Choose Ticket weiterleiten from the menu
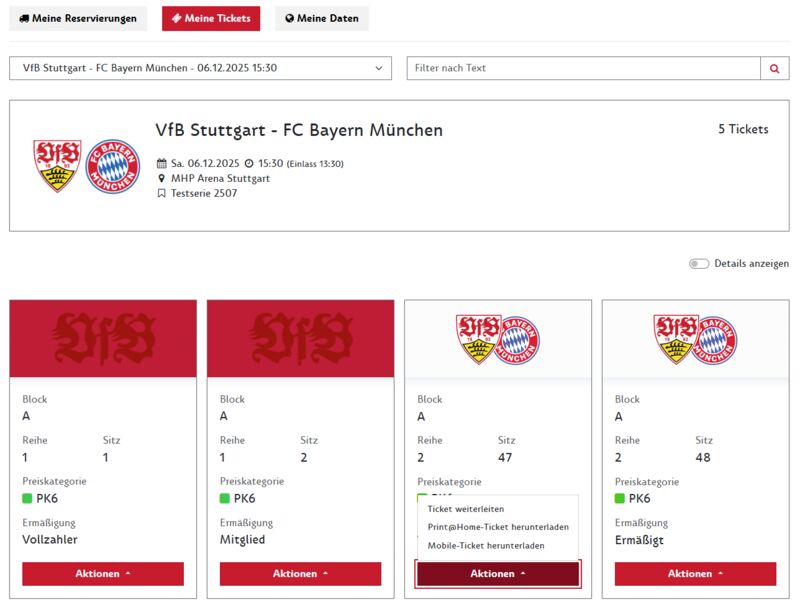 [x=466, y=509]
